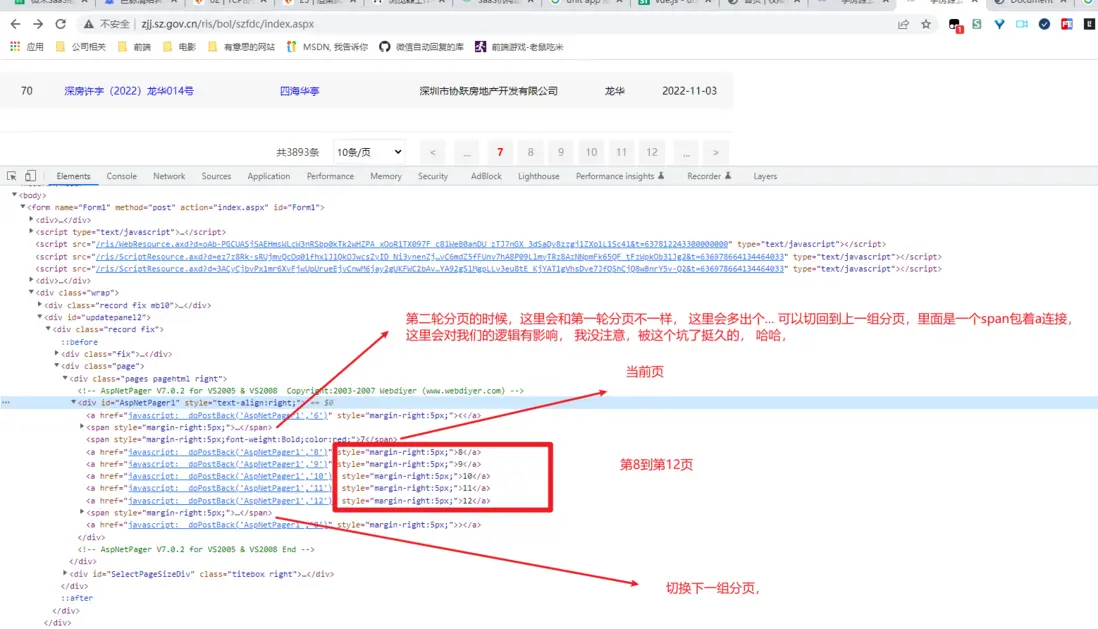Toggle the DevTools device toolbar icon
Viewport: 1098px width, 629px height.
pos(30,176)
